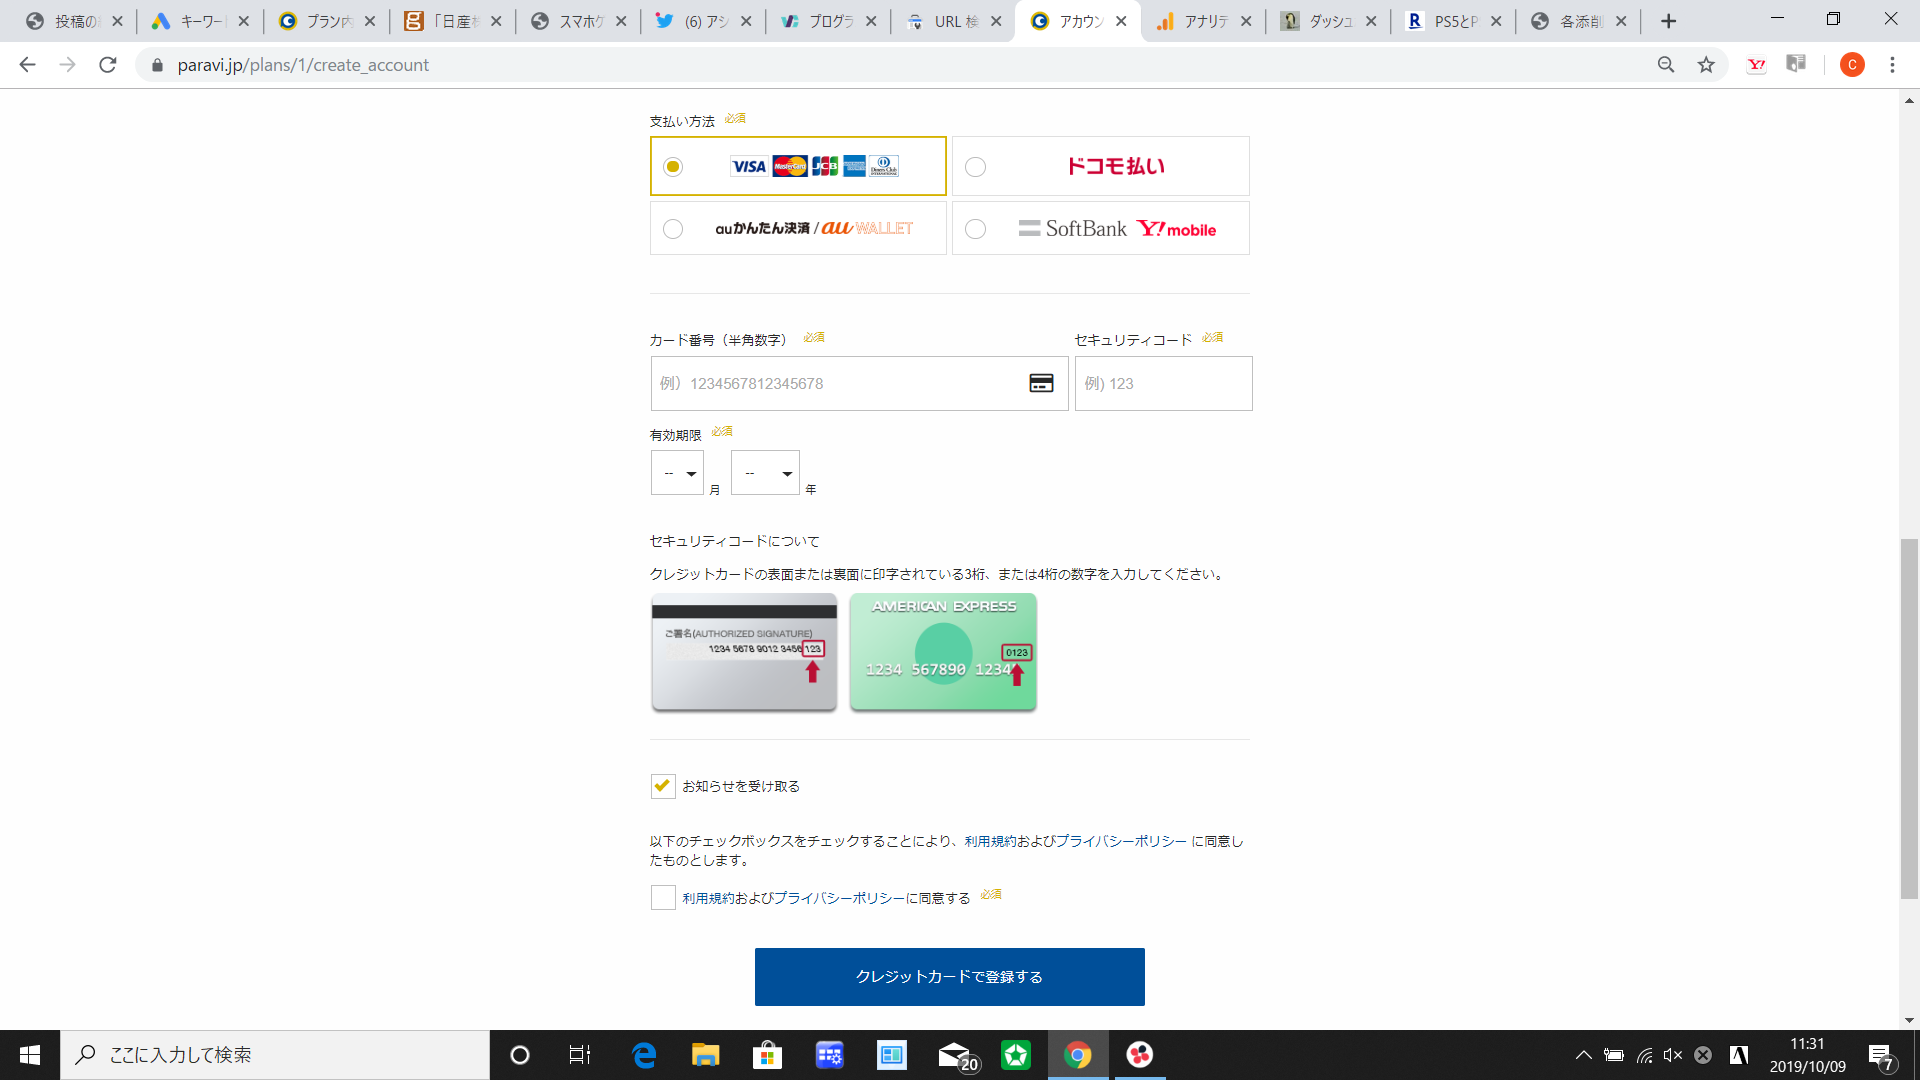Click the address bar URL paravi.jp
1920x1080 pixels.
[303, 65]
